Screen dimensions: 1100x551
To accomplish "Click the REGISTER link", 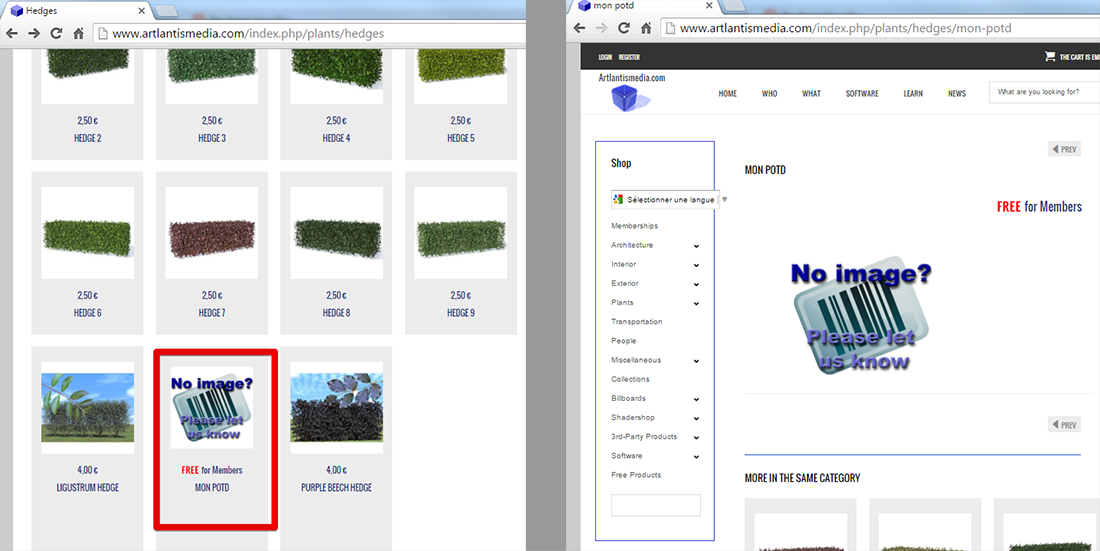I will pyautogui.click(x=629, y=57).
